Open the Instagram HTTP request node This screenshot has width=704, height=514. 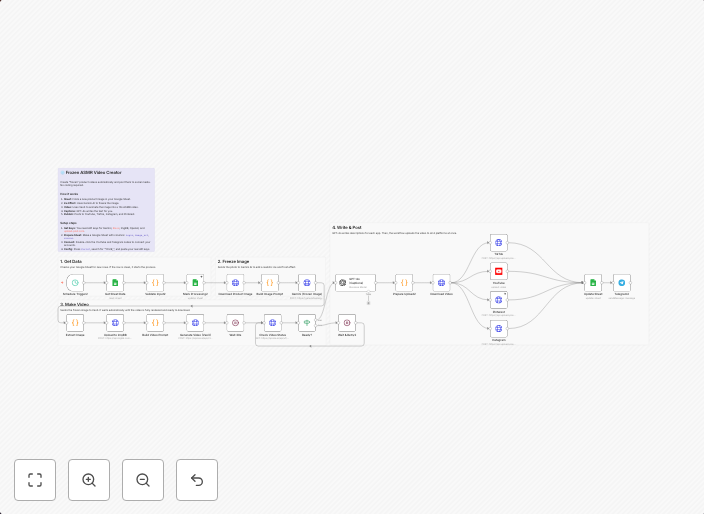coord(499,327)
